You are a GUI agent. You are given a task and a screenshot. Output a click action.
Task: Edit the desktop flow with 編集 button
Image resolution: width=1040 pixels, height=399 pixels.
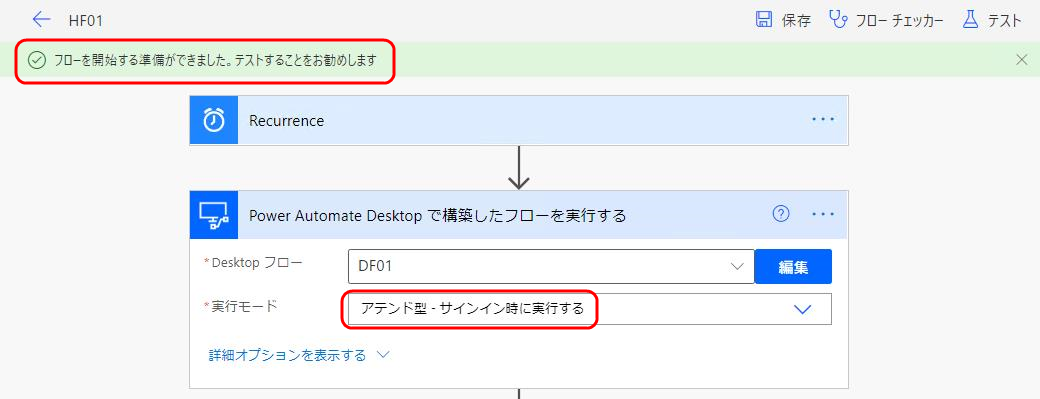[x=793, y=266]
